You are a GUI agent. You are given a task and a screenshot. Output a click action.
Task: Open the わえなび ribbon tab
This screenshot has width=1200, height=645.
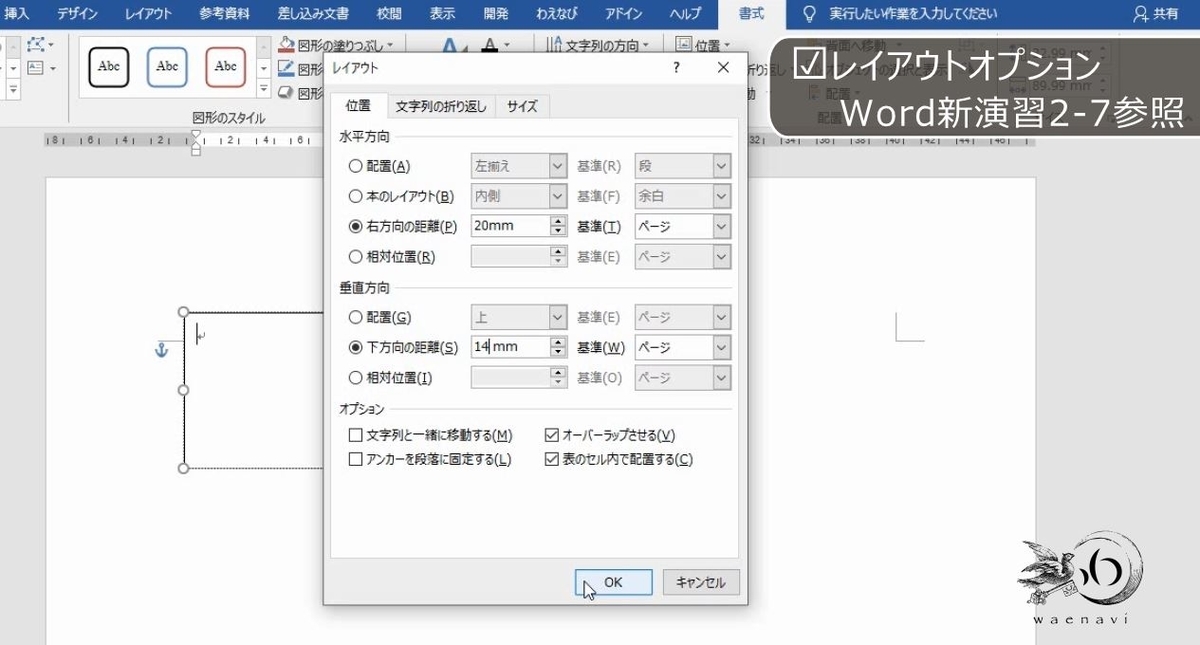coord(559,14)
